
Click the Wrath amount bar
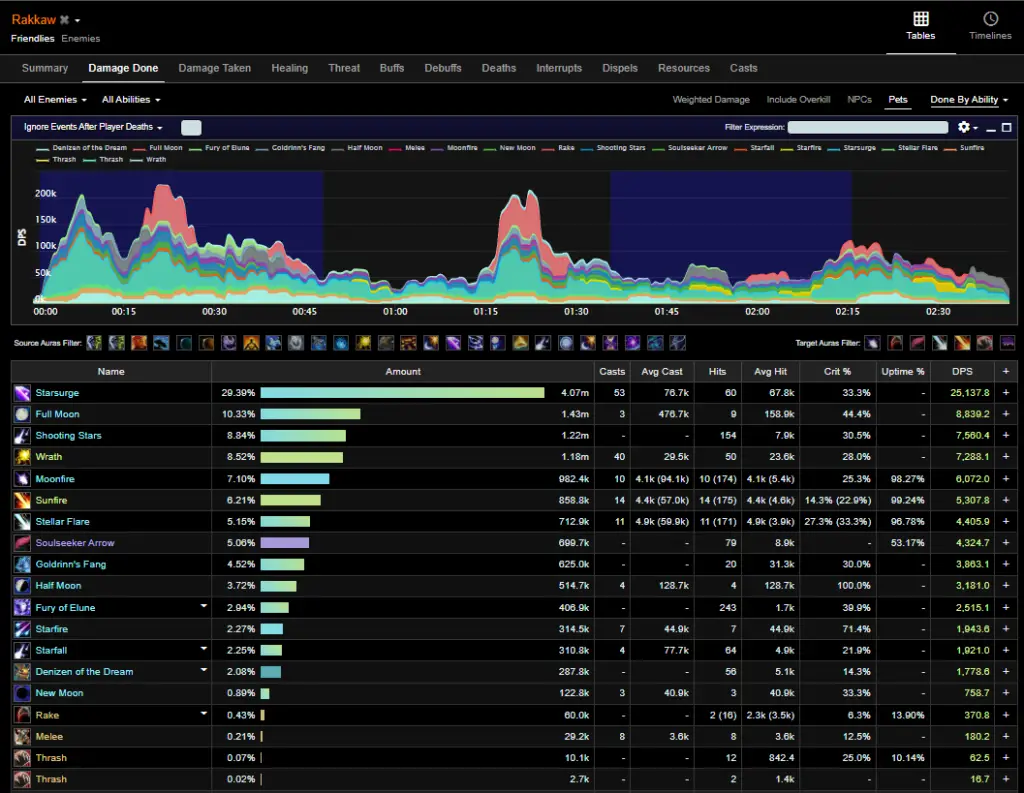point(302,457)
